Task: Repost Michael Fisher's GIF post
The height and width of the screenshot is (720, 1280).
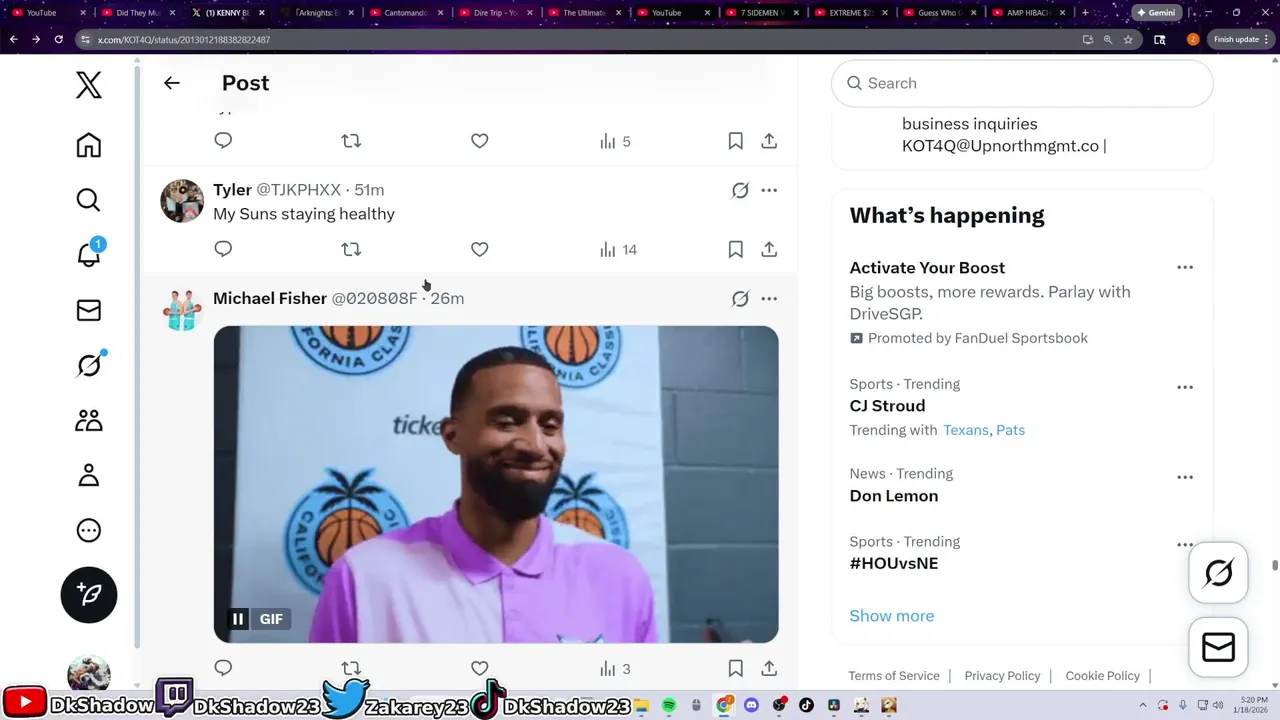Action: coord(351,668)
